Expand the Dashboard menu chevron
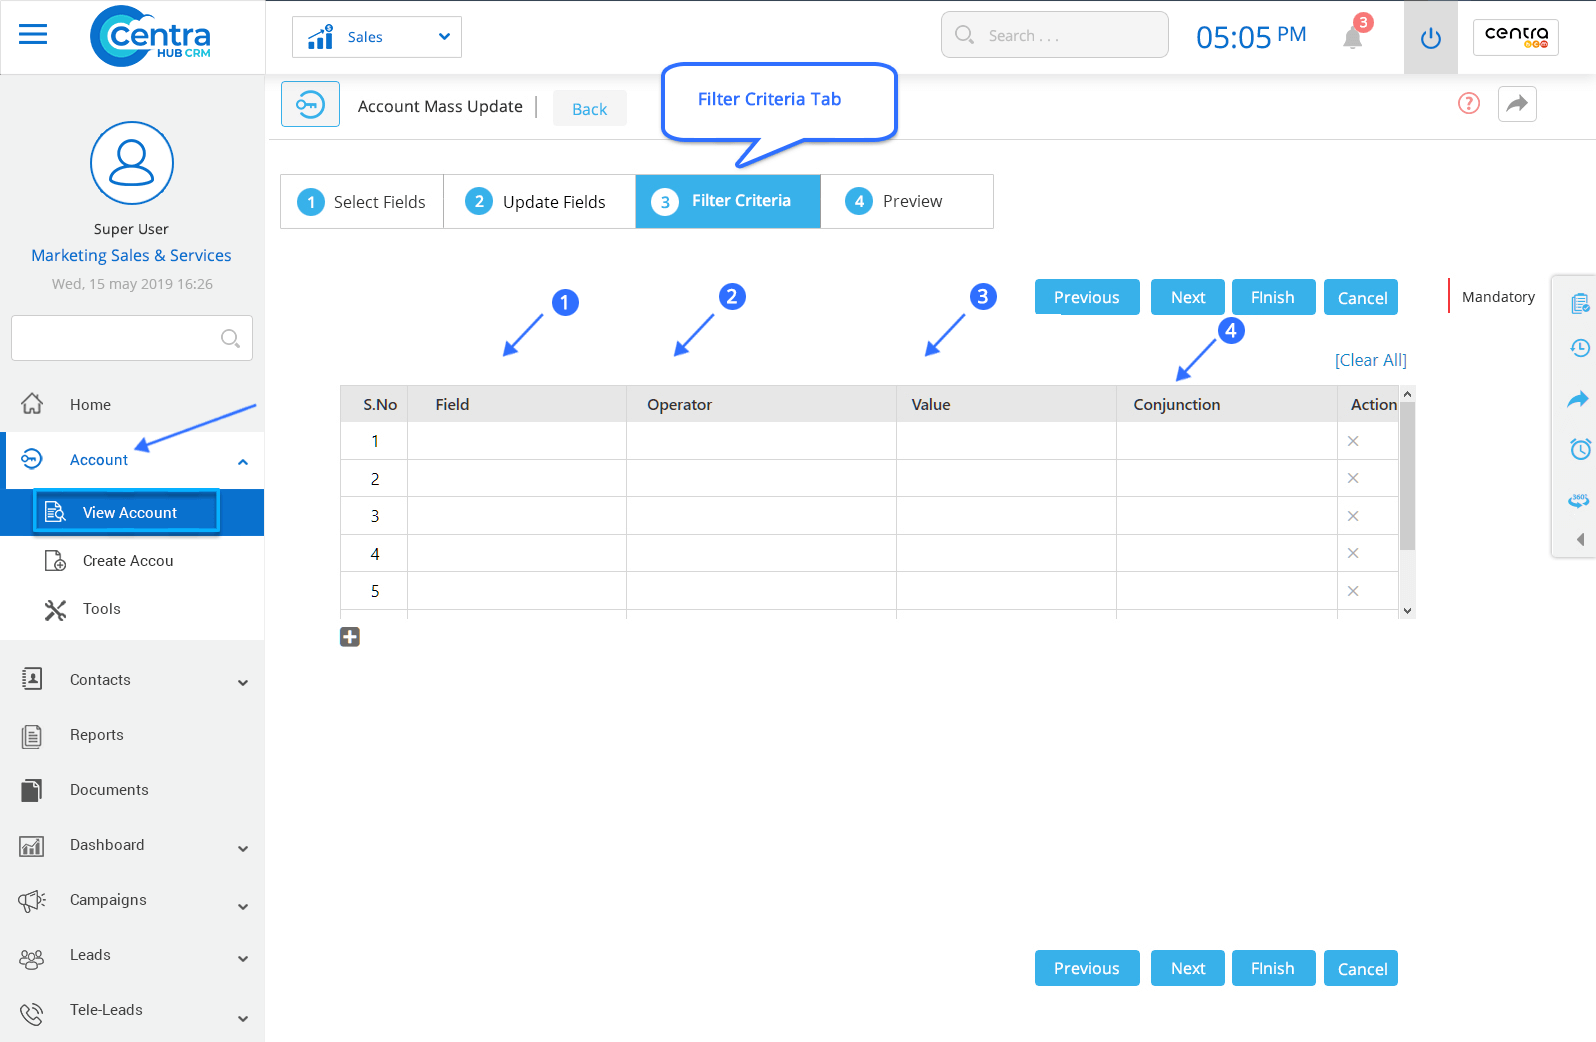The width and height of the screenshot is (1596, 1042). tap(243, 848)
